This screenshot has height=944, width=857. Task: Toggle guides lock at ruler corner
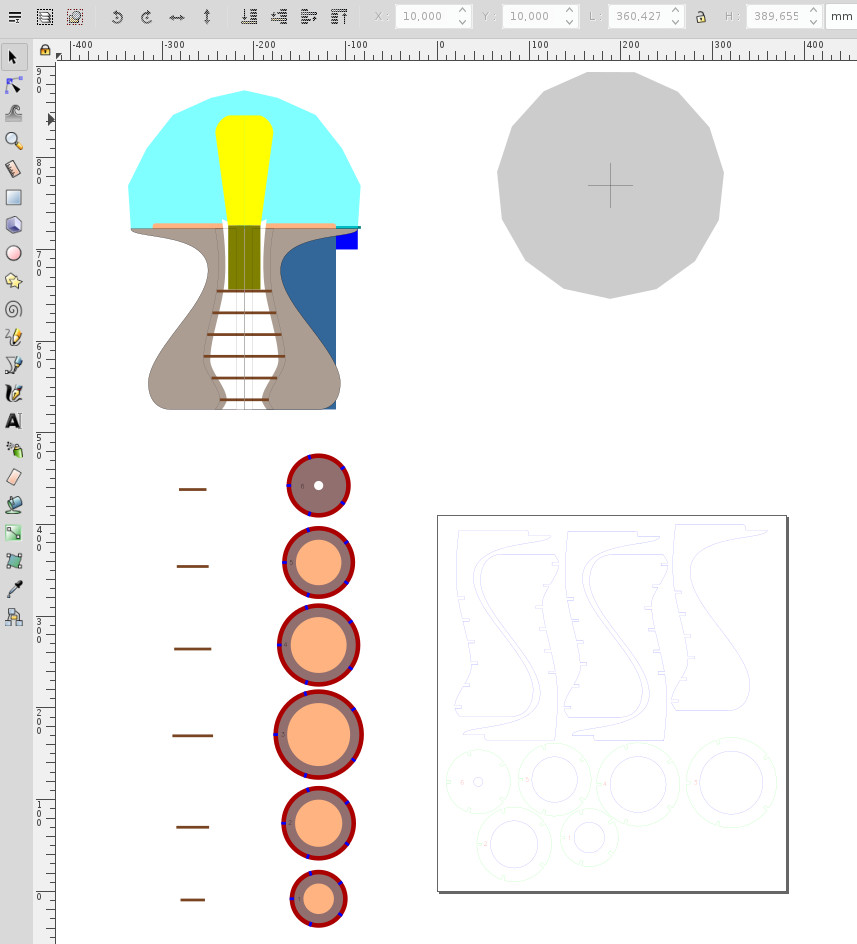(x=45, y=50)
